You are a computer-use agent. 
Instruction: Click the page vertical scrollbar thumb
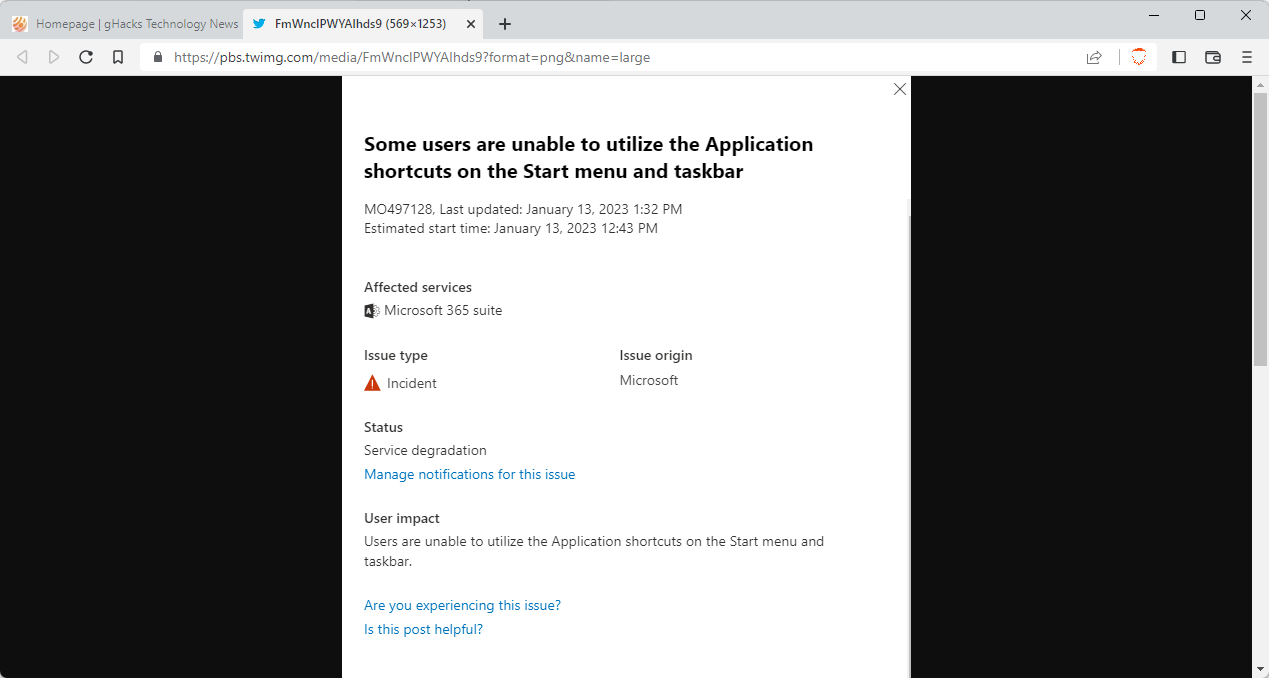pos(1260,229)
